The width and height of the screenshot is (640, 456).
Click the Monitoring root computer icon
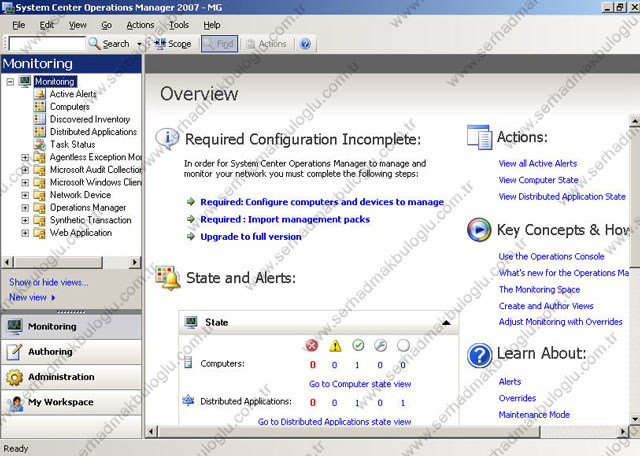25,81
